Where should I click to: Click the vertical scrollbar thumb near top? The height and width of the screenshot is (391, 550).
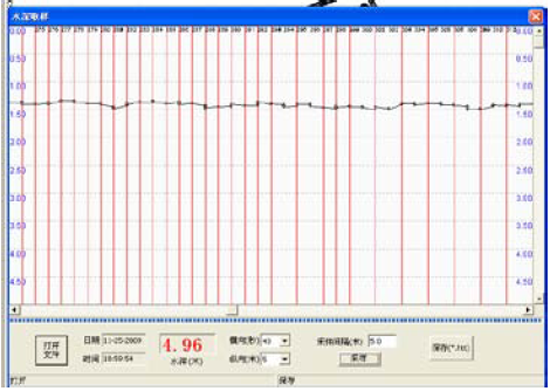pyautogui.click(x=539, y=42)
